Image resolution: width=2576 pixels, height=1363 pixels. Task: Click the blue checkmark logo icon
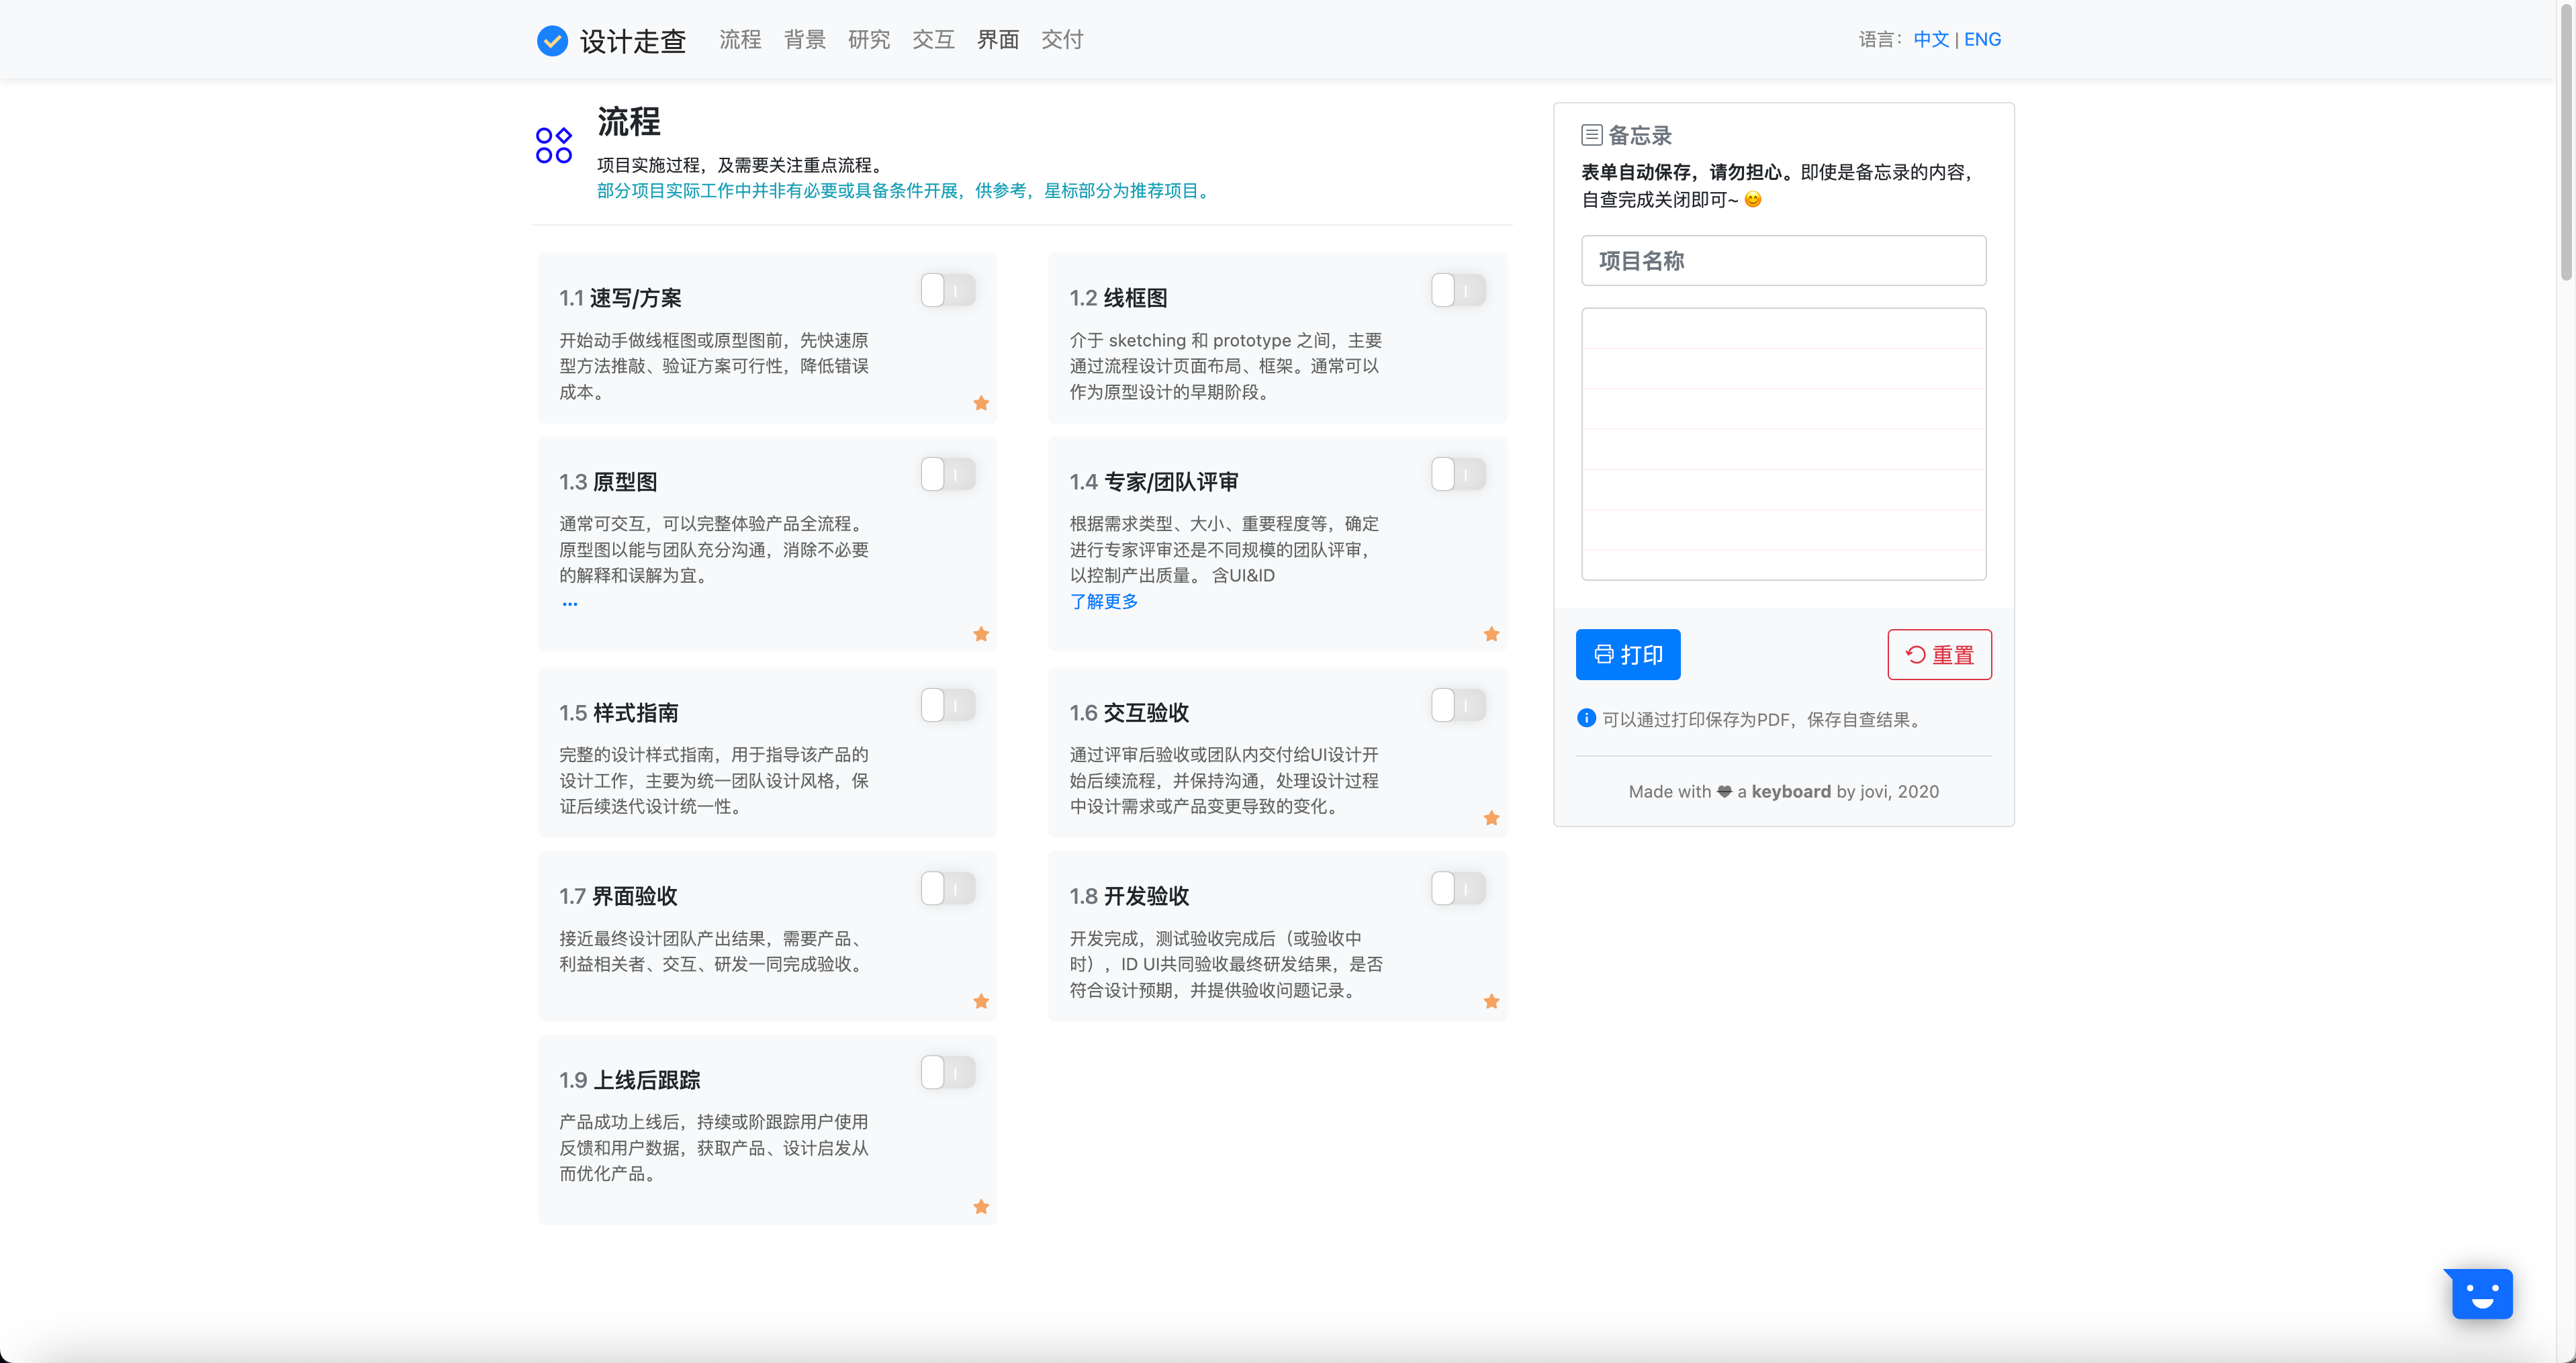pos(552,40)
